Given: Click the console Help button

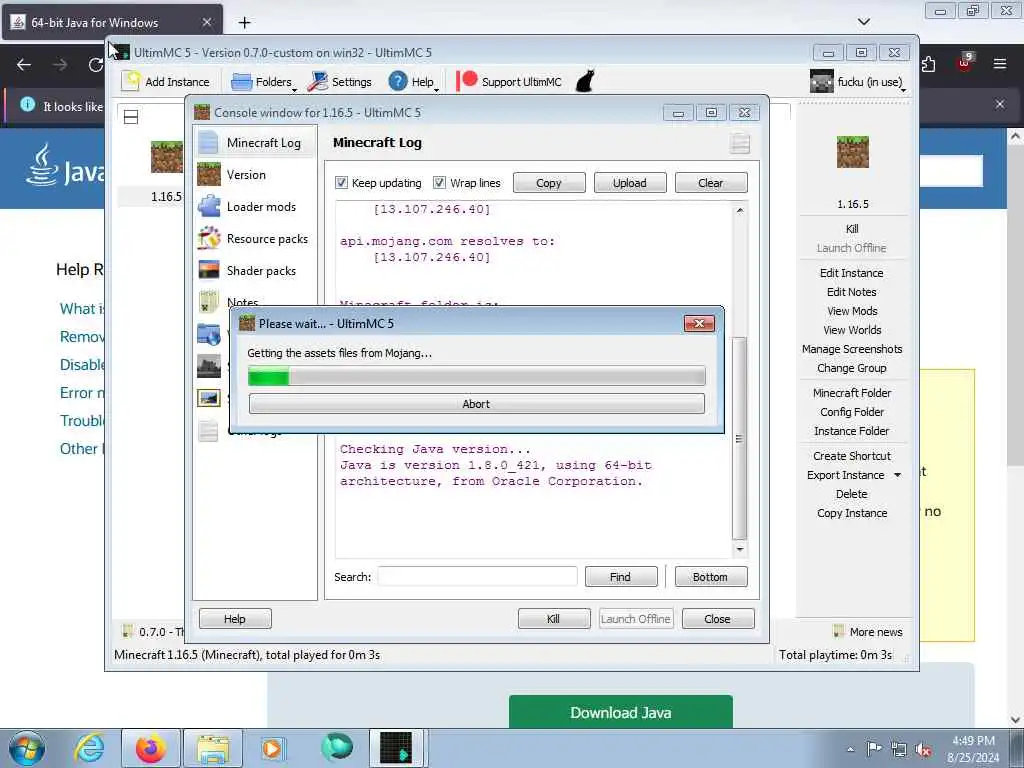Looking at the screenshot, I should (235, 618).
